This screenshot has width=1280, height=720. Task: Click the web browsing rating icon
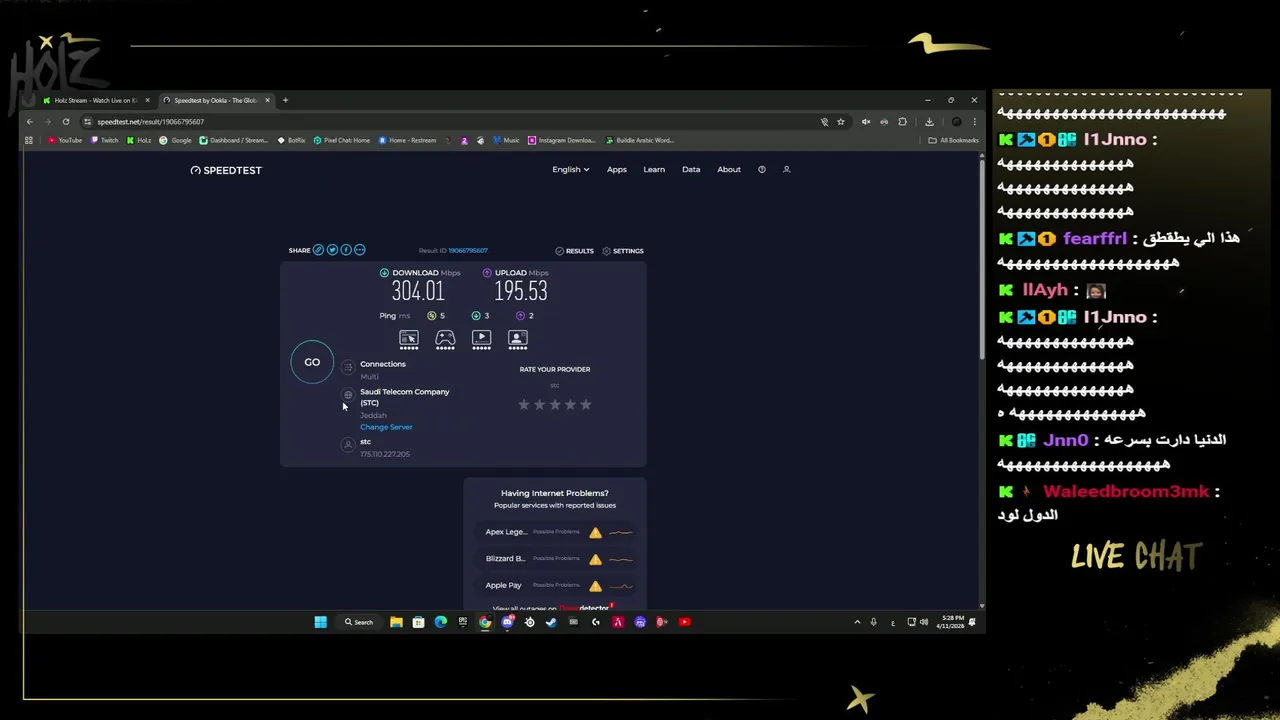pyautogui.click(x=409, y=339)
